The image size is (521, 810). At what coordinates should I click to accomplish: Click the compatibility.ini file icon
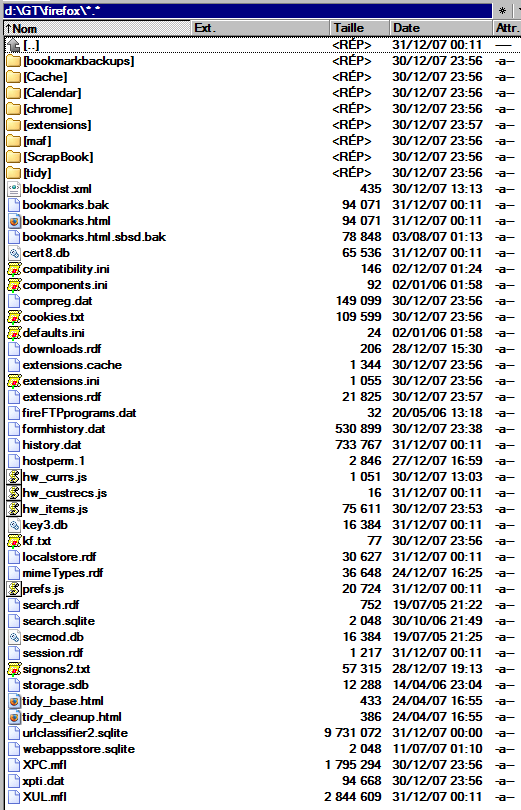(x=14, y=270)
